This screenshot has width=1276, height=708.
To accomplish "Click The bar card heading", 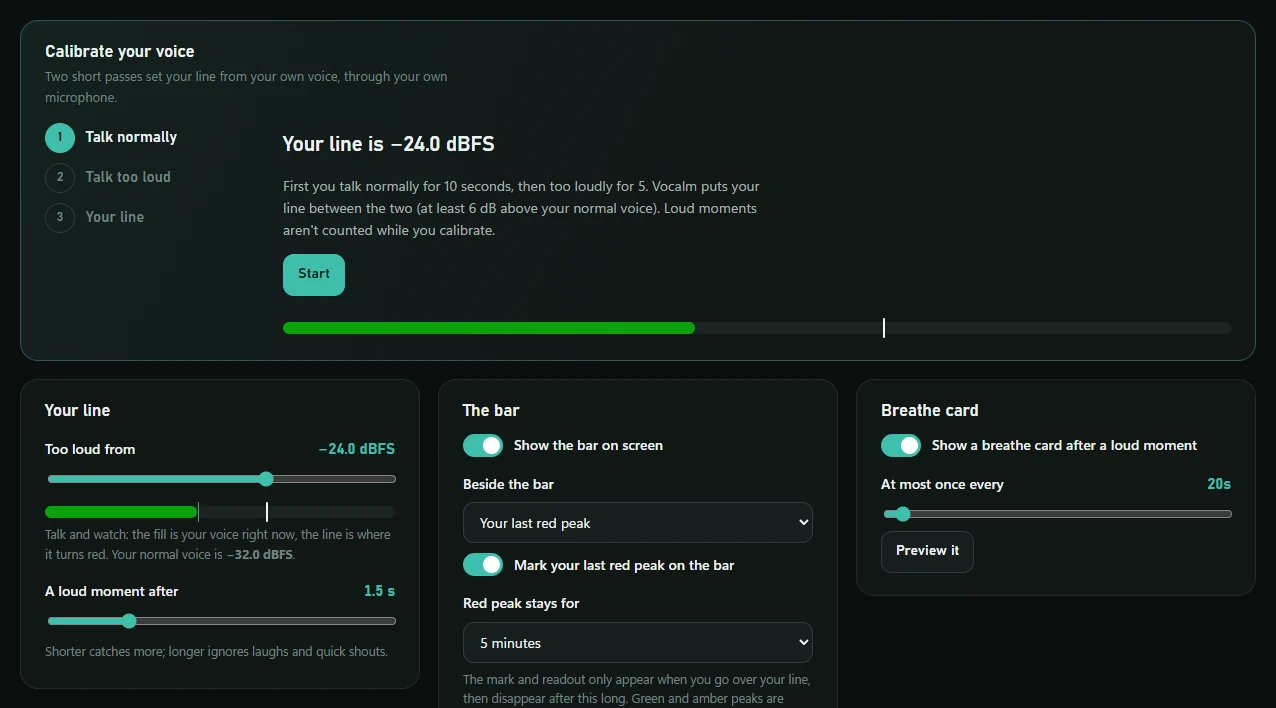I will tap(491, 410).
